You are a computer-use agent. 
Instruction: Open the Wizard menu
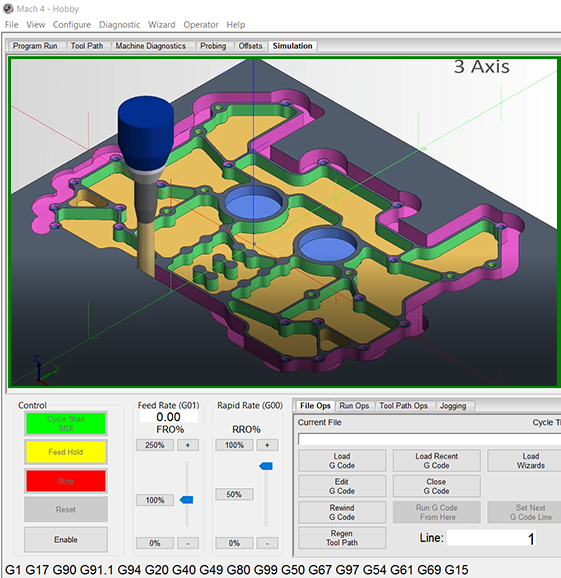click(161, 25)
